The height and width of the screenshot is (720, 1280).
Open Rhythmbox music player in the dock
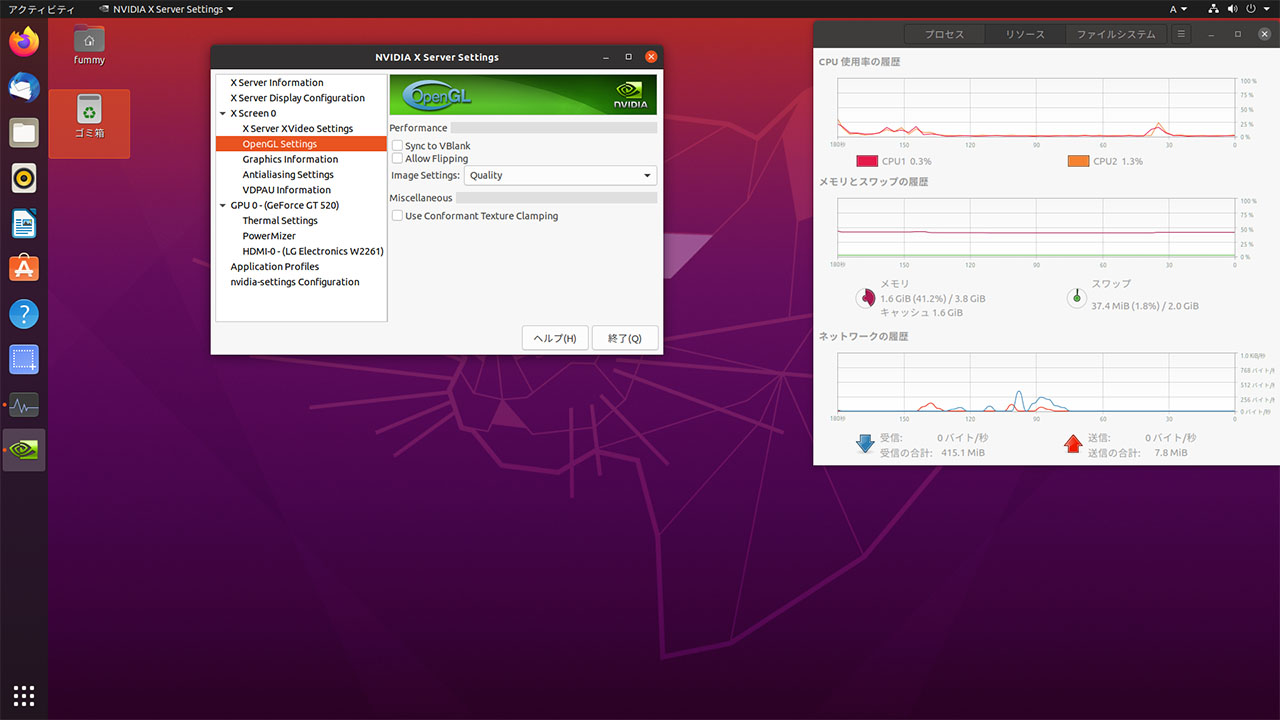pos(24,178)
